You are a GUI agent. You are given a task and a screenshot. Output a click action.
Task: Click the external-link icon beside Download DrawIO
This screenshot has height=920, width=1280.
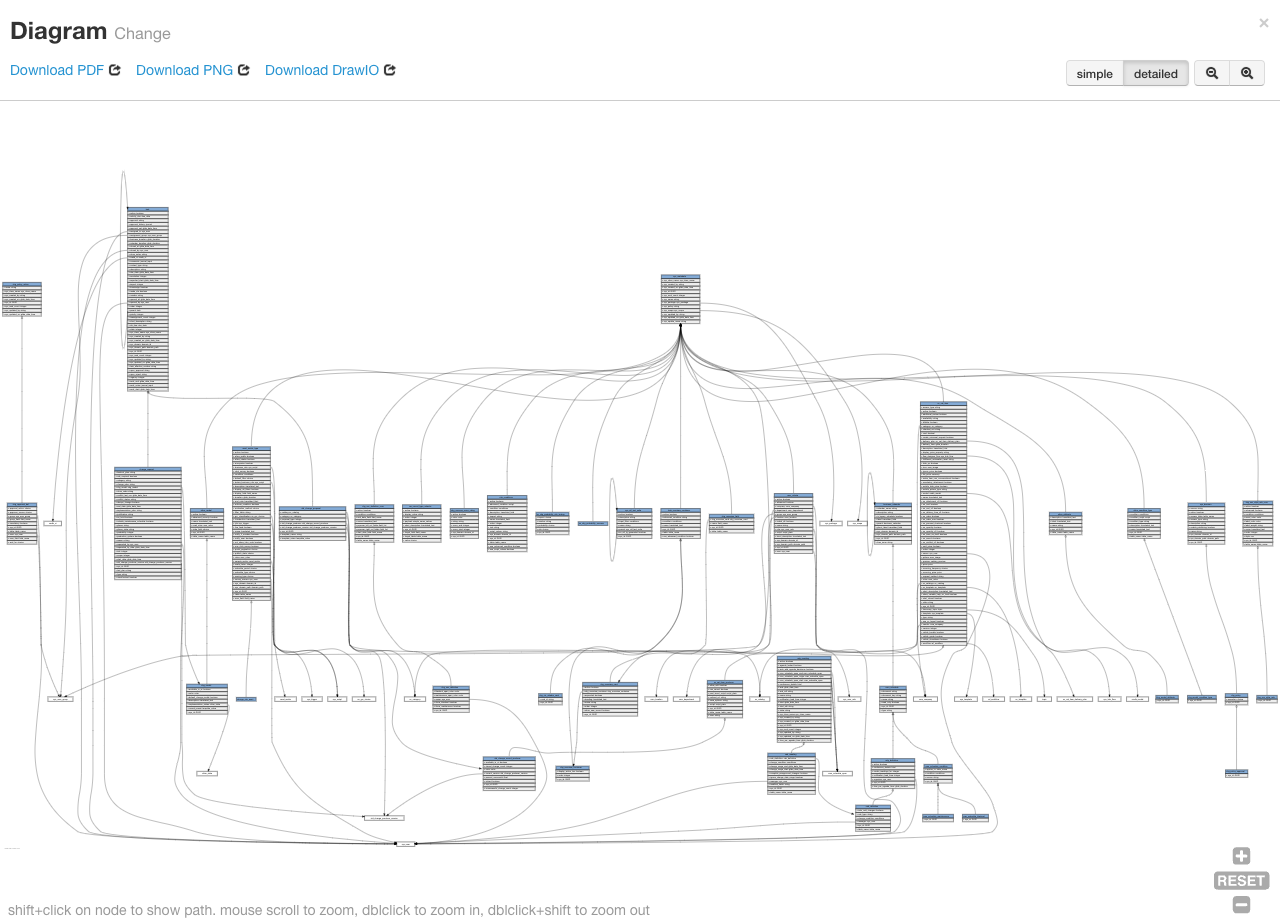(x=389, y=70)
